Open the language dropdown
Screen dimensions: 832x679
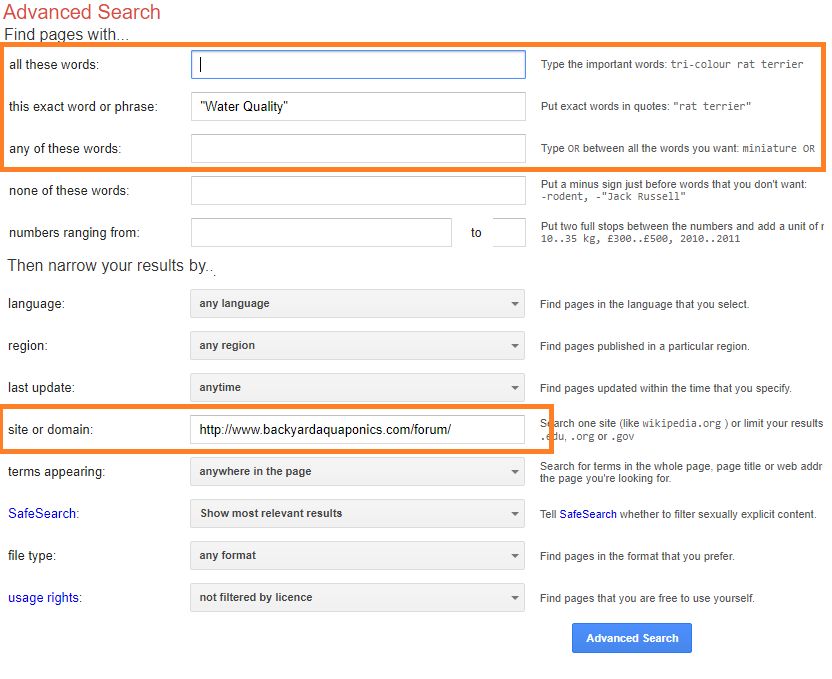pyautogui.click(x=357, y=303)
